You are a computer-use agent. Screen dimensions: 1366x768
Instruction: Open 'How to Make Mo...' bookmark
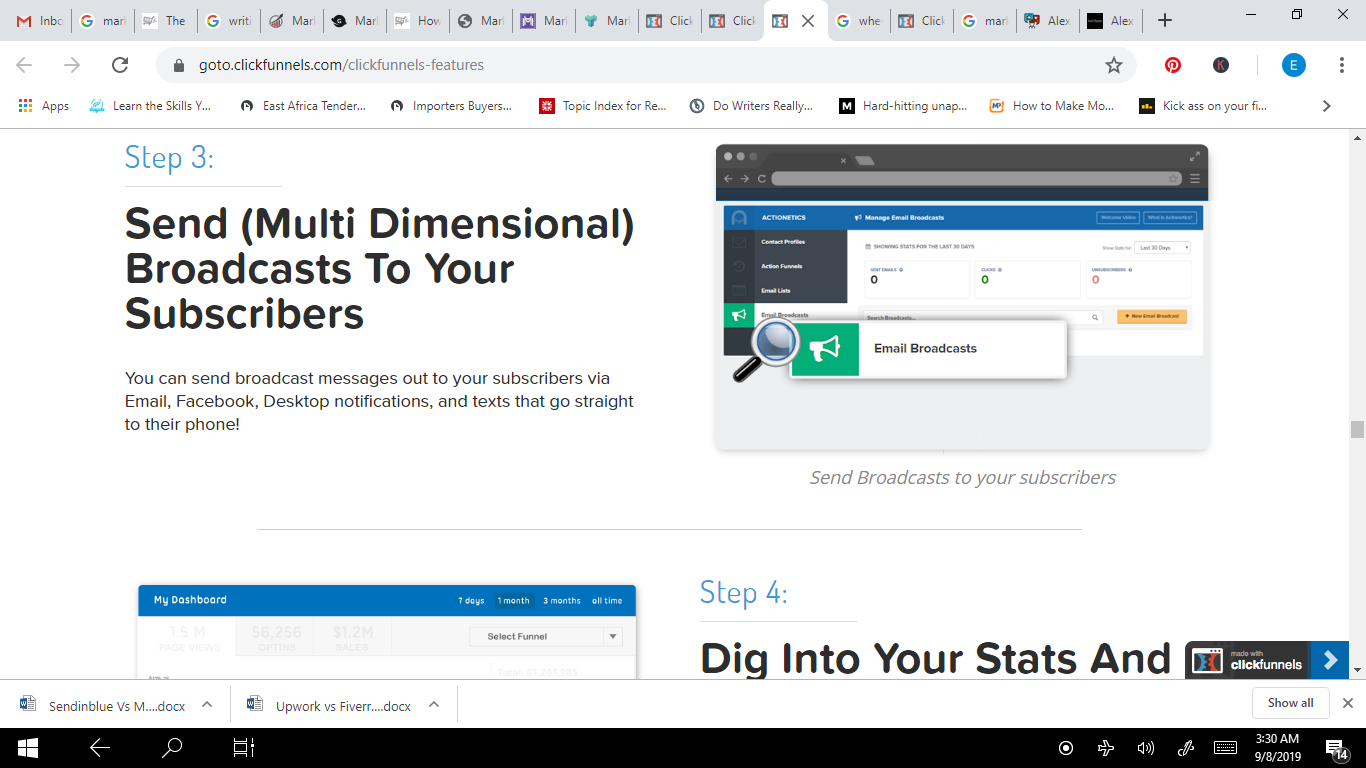tap(1052, 106)
